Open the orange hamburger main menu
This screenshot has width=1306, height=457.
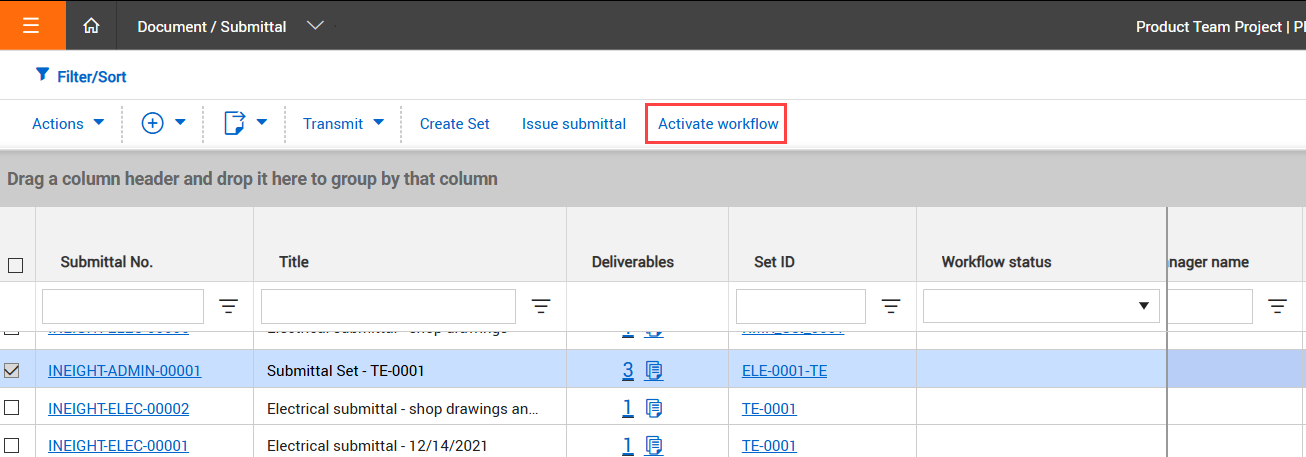(x=32, y=26)
